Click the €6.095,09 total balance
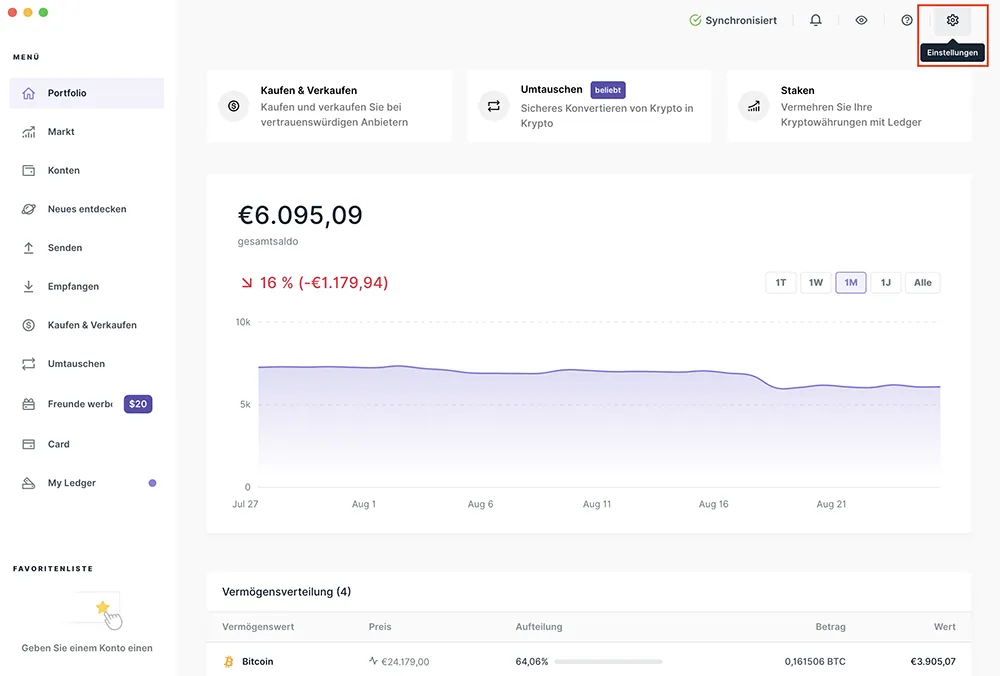1000x676 pixels. (300, 215)
